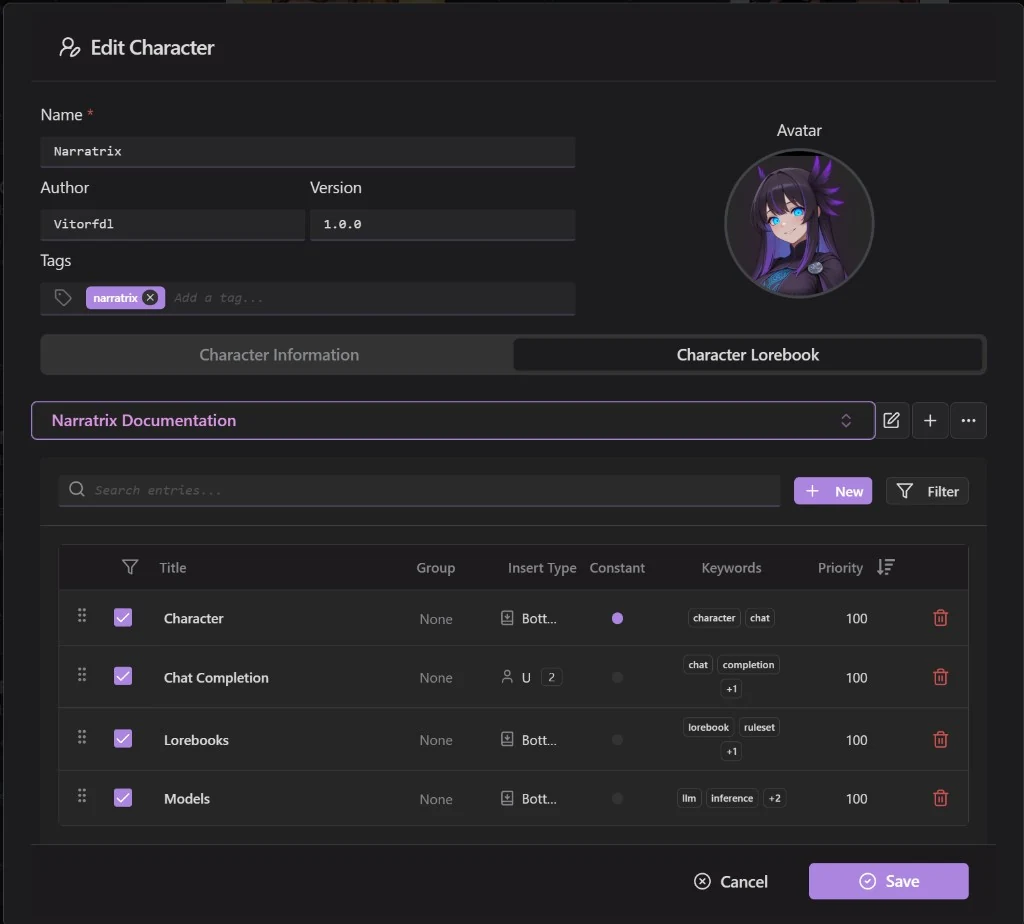Screen dimensions: 1024x924
Task: Toggle the constant dot for the Models entry
Action: pos(617,799)
